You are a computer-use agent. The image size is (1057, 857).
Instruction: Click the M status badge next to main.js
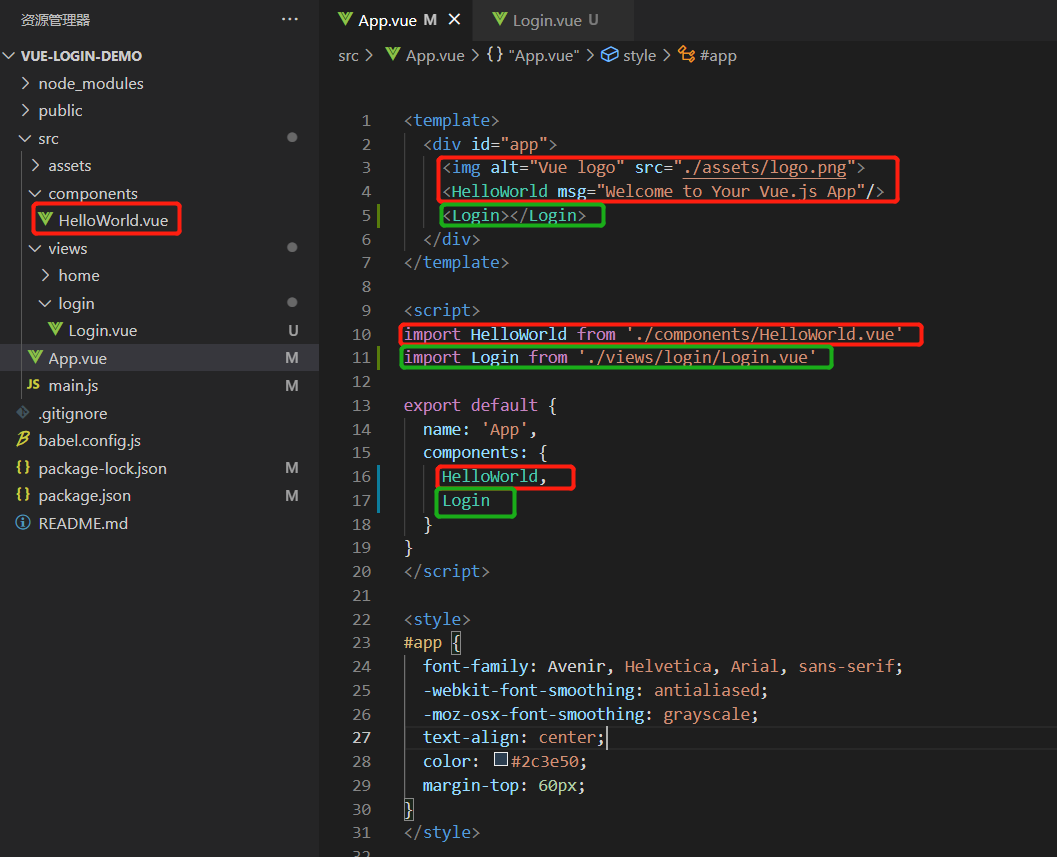(291, 386)
